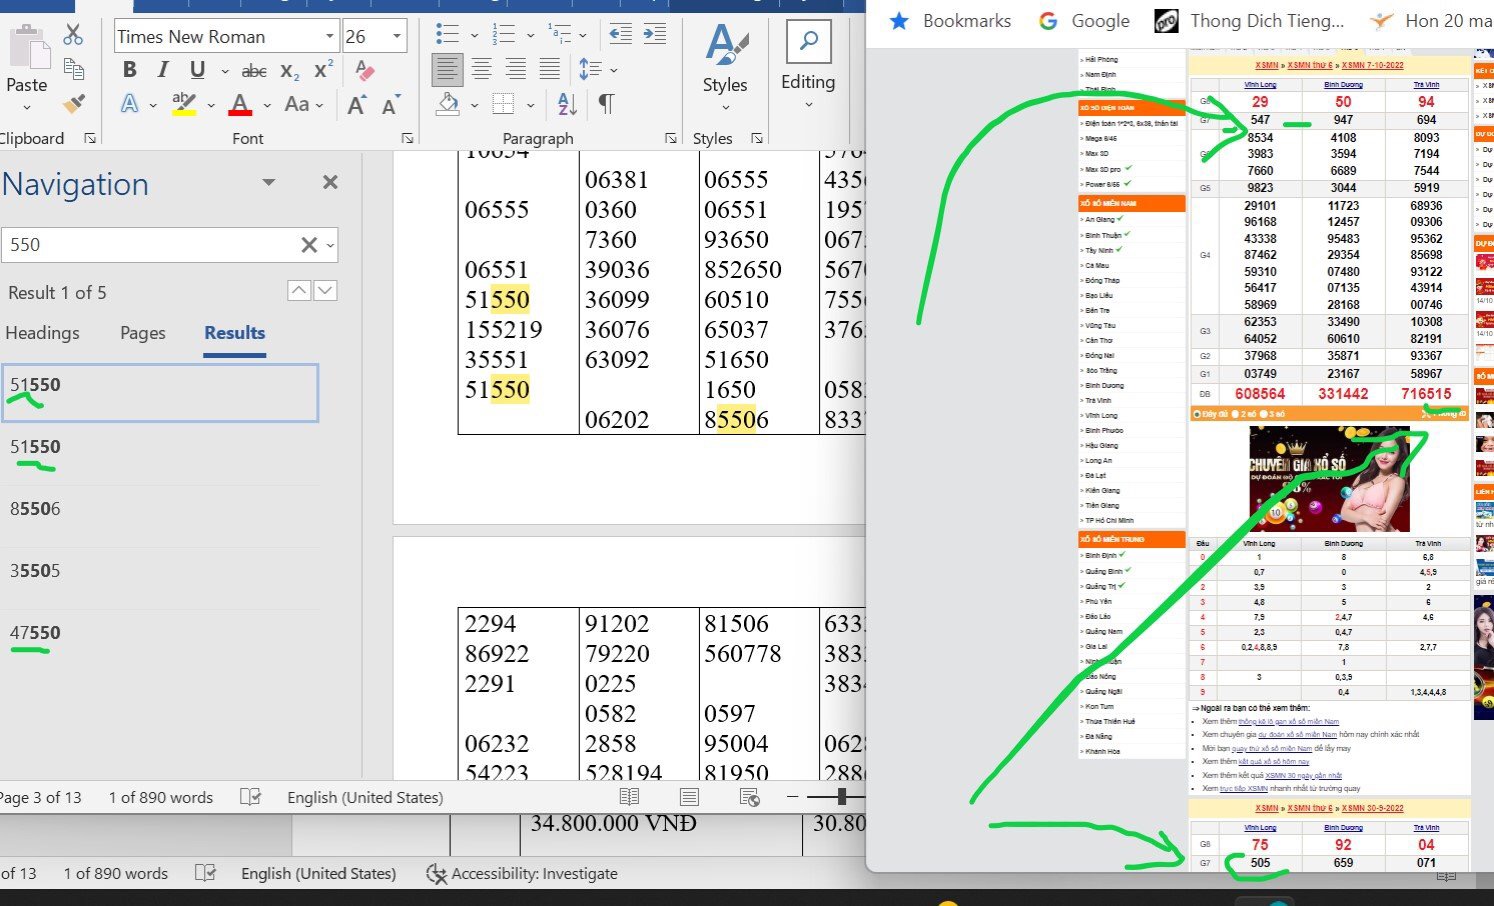Click Accessibility: Investigate in status bar
This screenshot has height=906, width=1494.
click(x=522, y=874)
